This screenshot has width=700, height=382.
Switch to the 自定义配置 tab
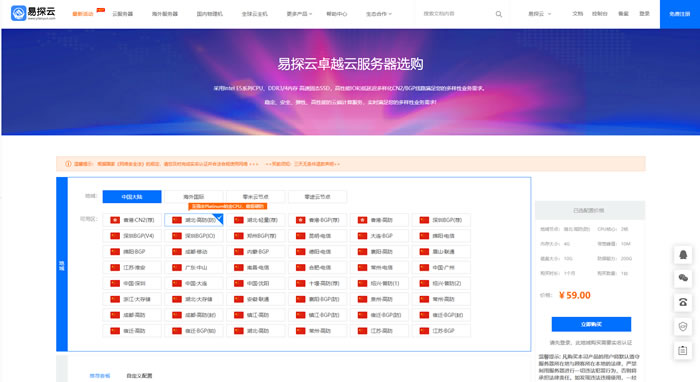[139, 376]
